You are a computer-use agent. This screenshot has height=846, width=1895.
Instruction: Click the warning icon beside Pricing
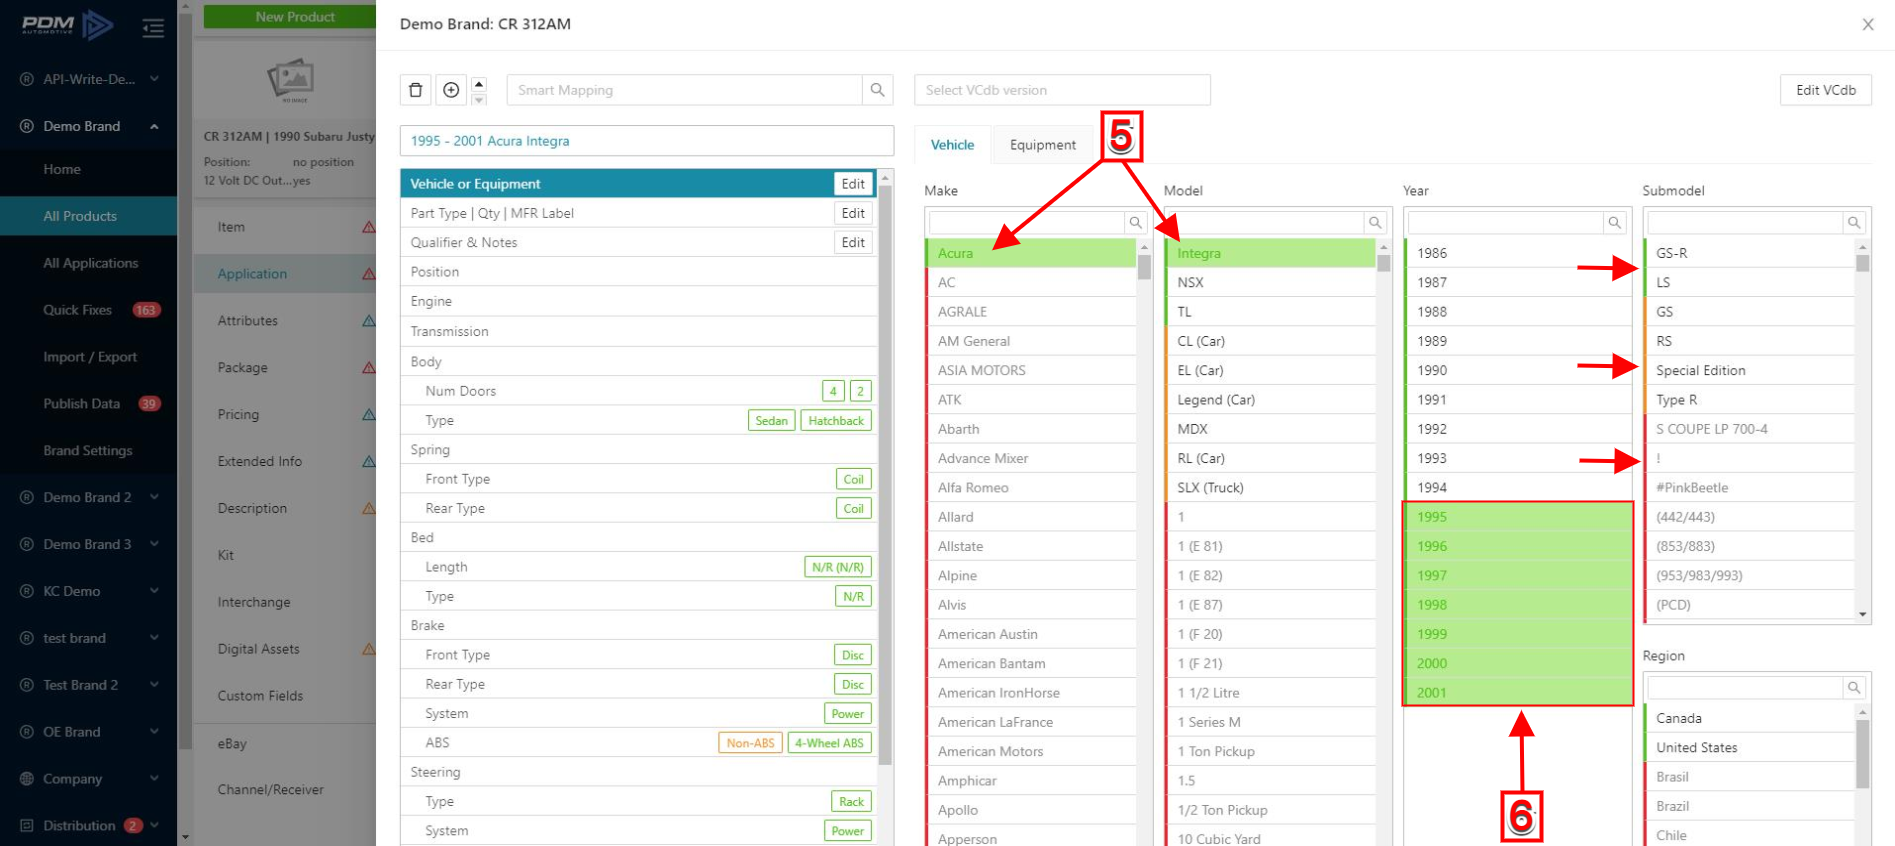(x=369, y=414)
